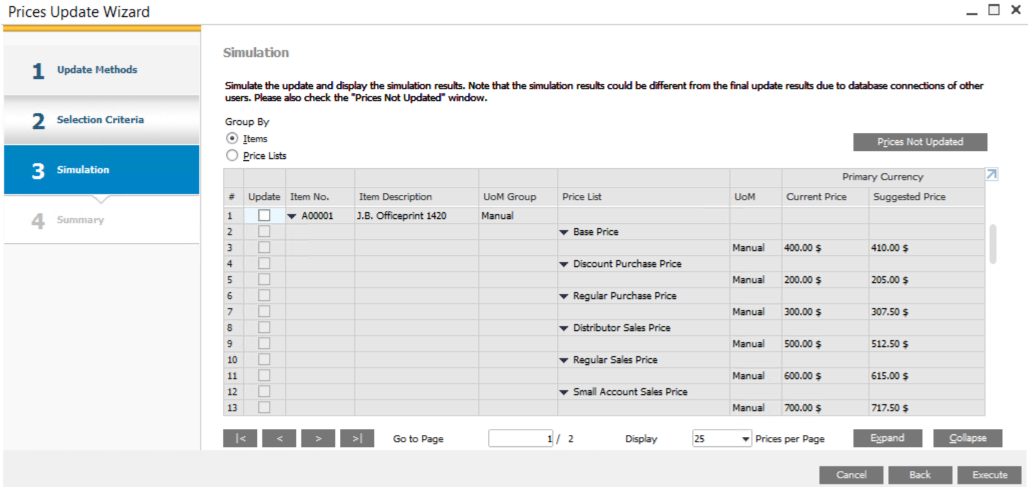Open the Prices per Page dropdown
The image size is (1028, 487).
(x=746, y=439)
